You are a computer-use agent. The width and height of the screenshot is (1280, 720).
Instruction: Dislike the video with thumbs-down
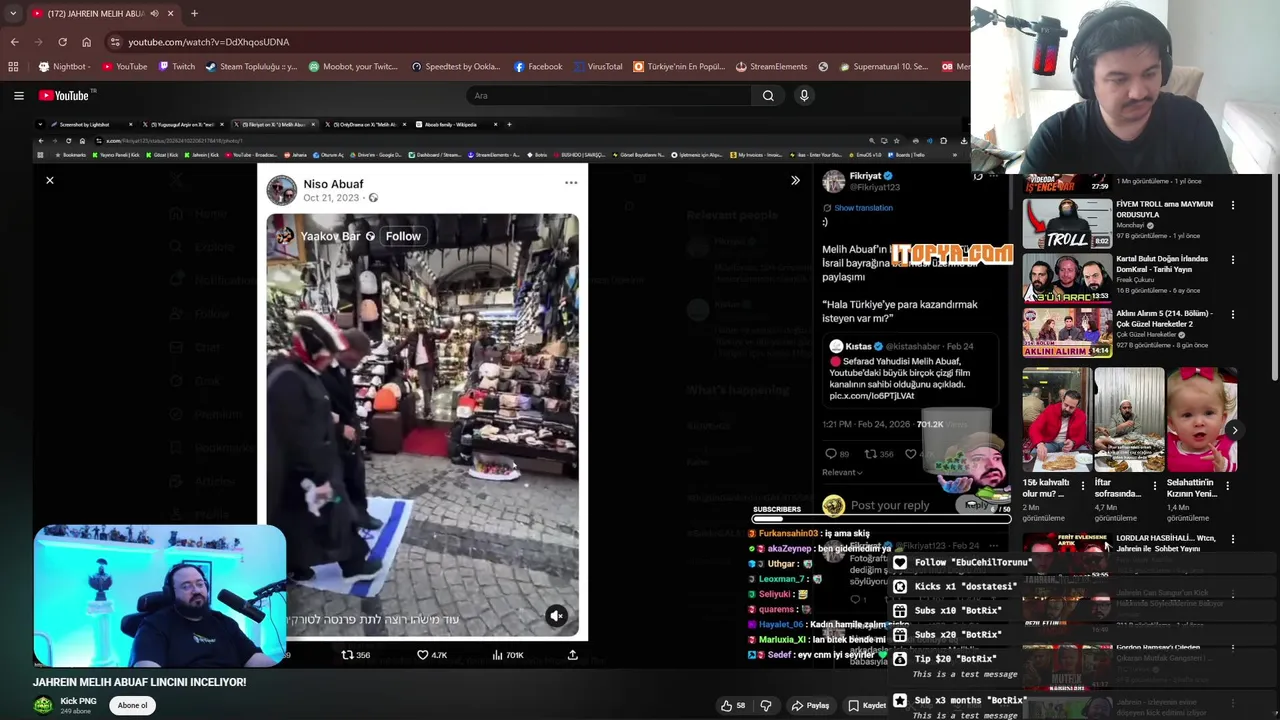click(766, 705)
